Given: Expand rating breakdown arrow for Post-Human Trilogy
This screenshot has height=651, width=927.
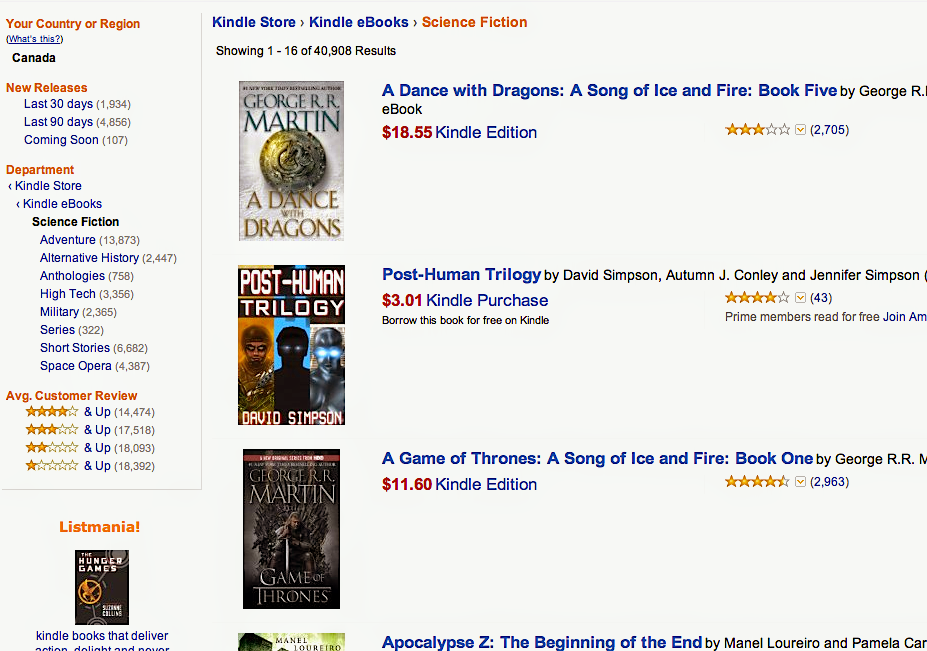Looking at the screenshot, I should pyautogui.click(x=800, y=298).
